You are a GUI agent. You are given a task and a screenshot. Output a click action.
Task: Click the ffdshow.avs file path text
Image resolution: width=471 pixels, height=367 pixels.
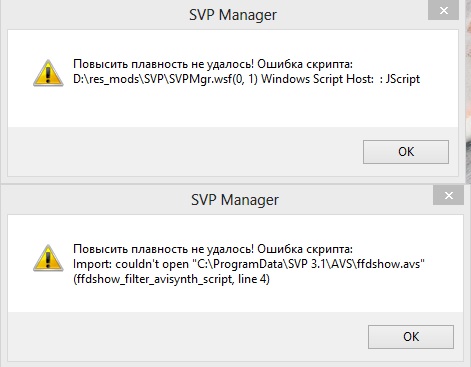click(x=308, y=264)
